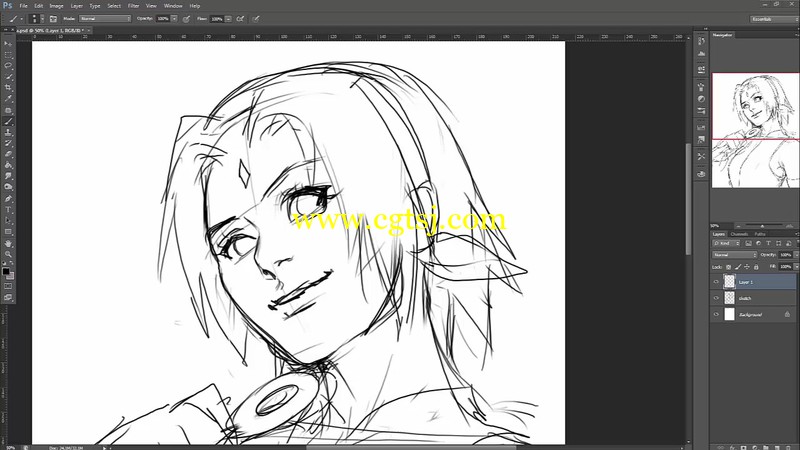Switch to the Channels tab
Viewport: 800px width, 450px height.
[x=739, y=234]
